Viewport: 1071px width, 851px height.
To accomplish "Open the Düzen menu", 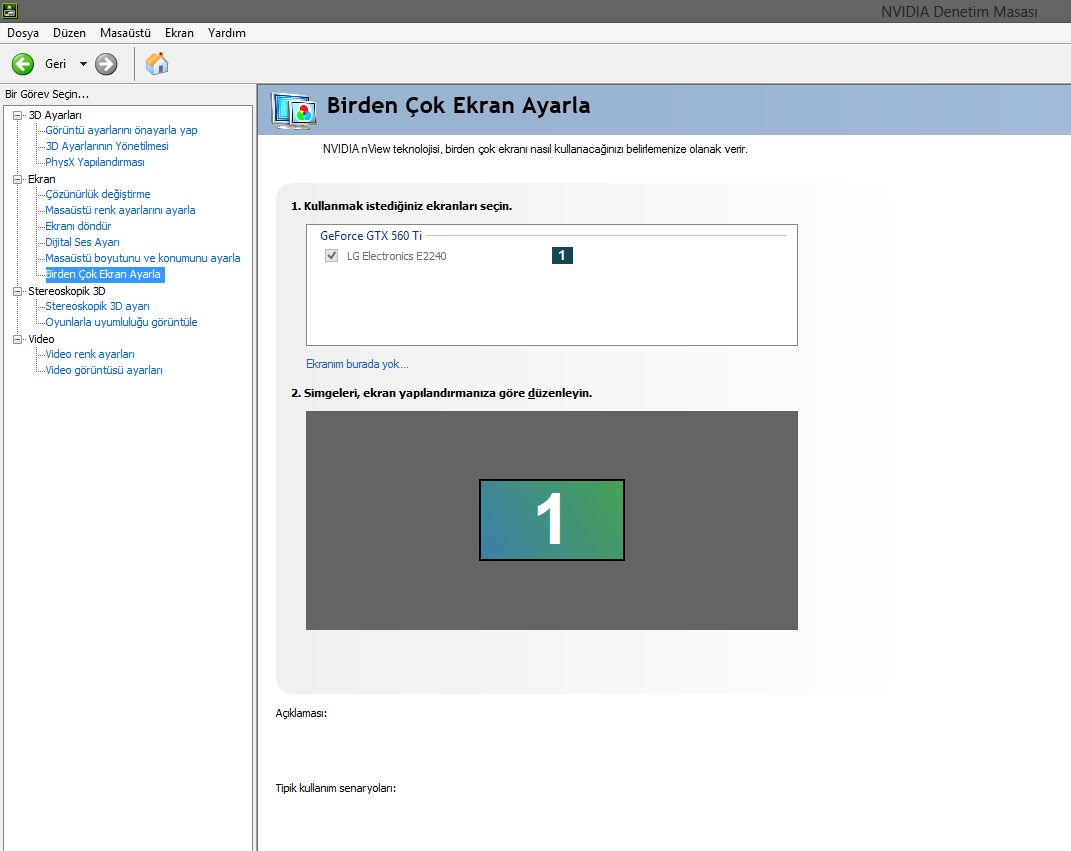I will (x=69, y=33).
